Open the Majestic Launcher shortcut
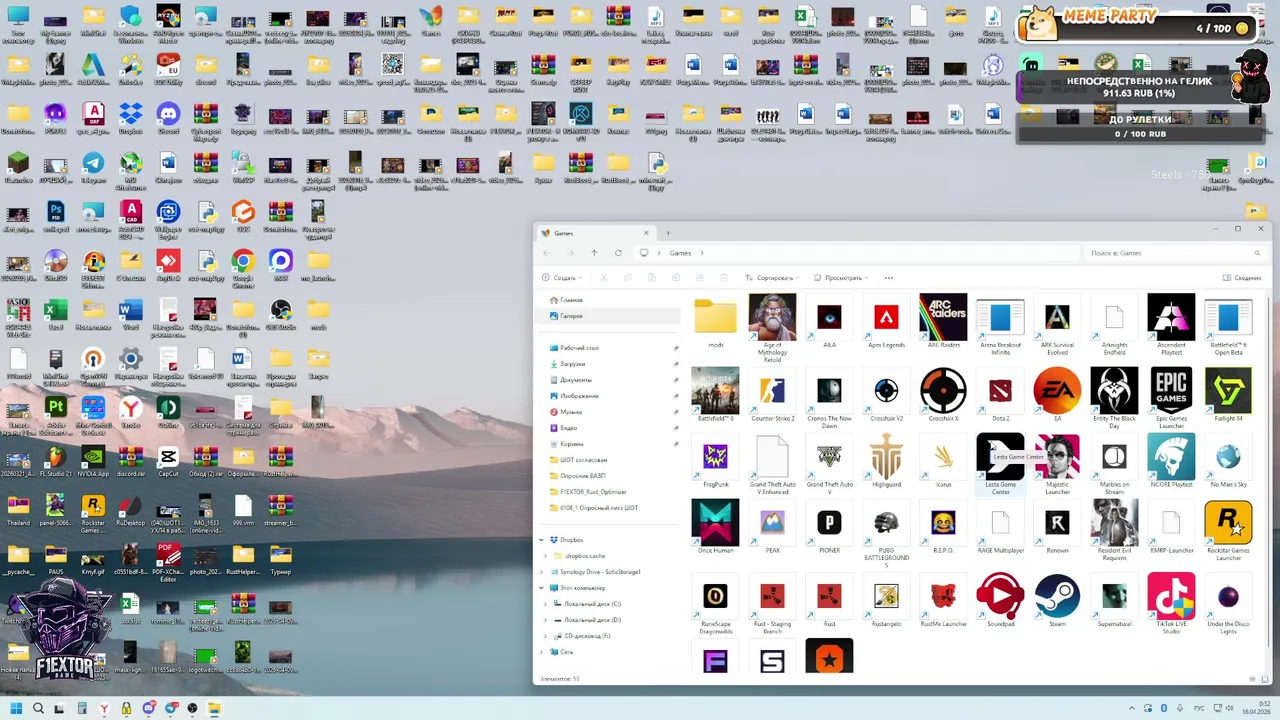 [1057, 464]
